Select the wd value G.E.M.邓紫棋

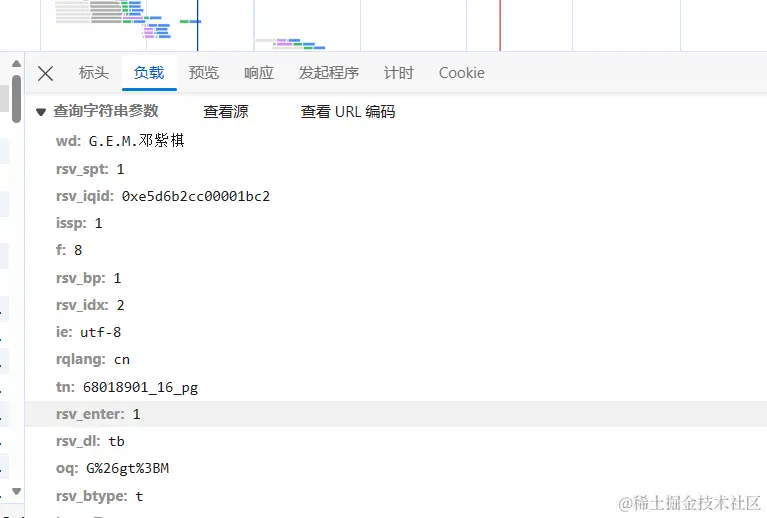(136, 141)
